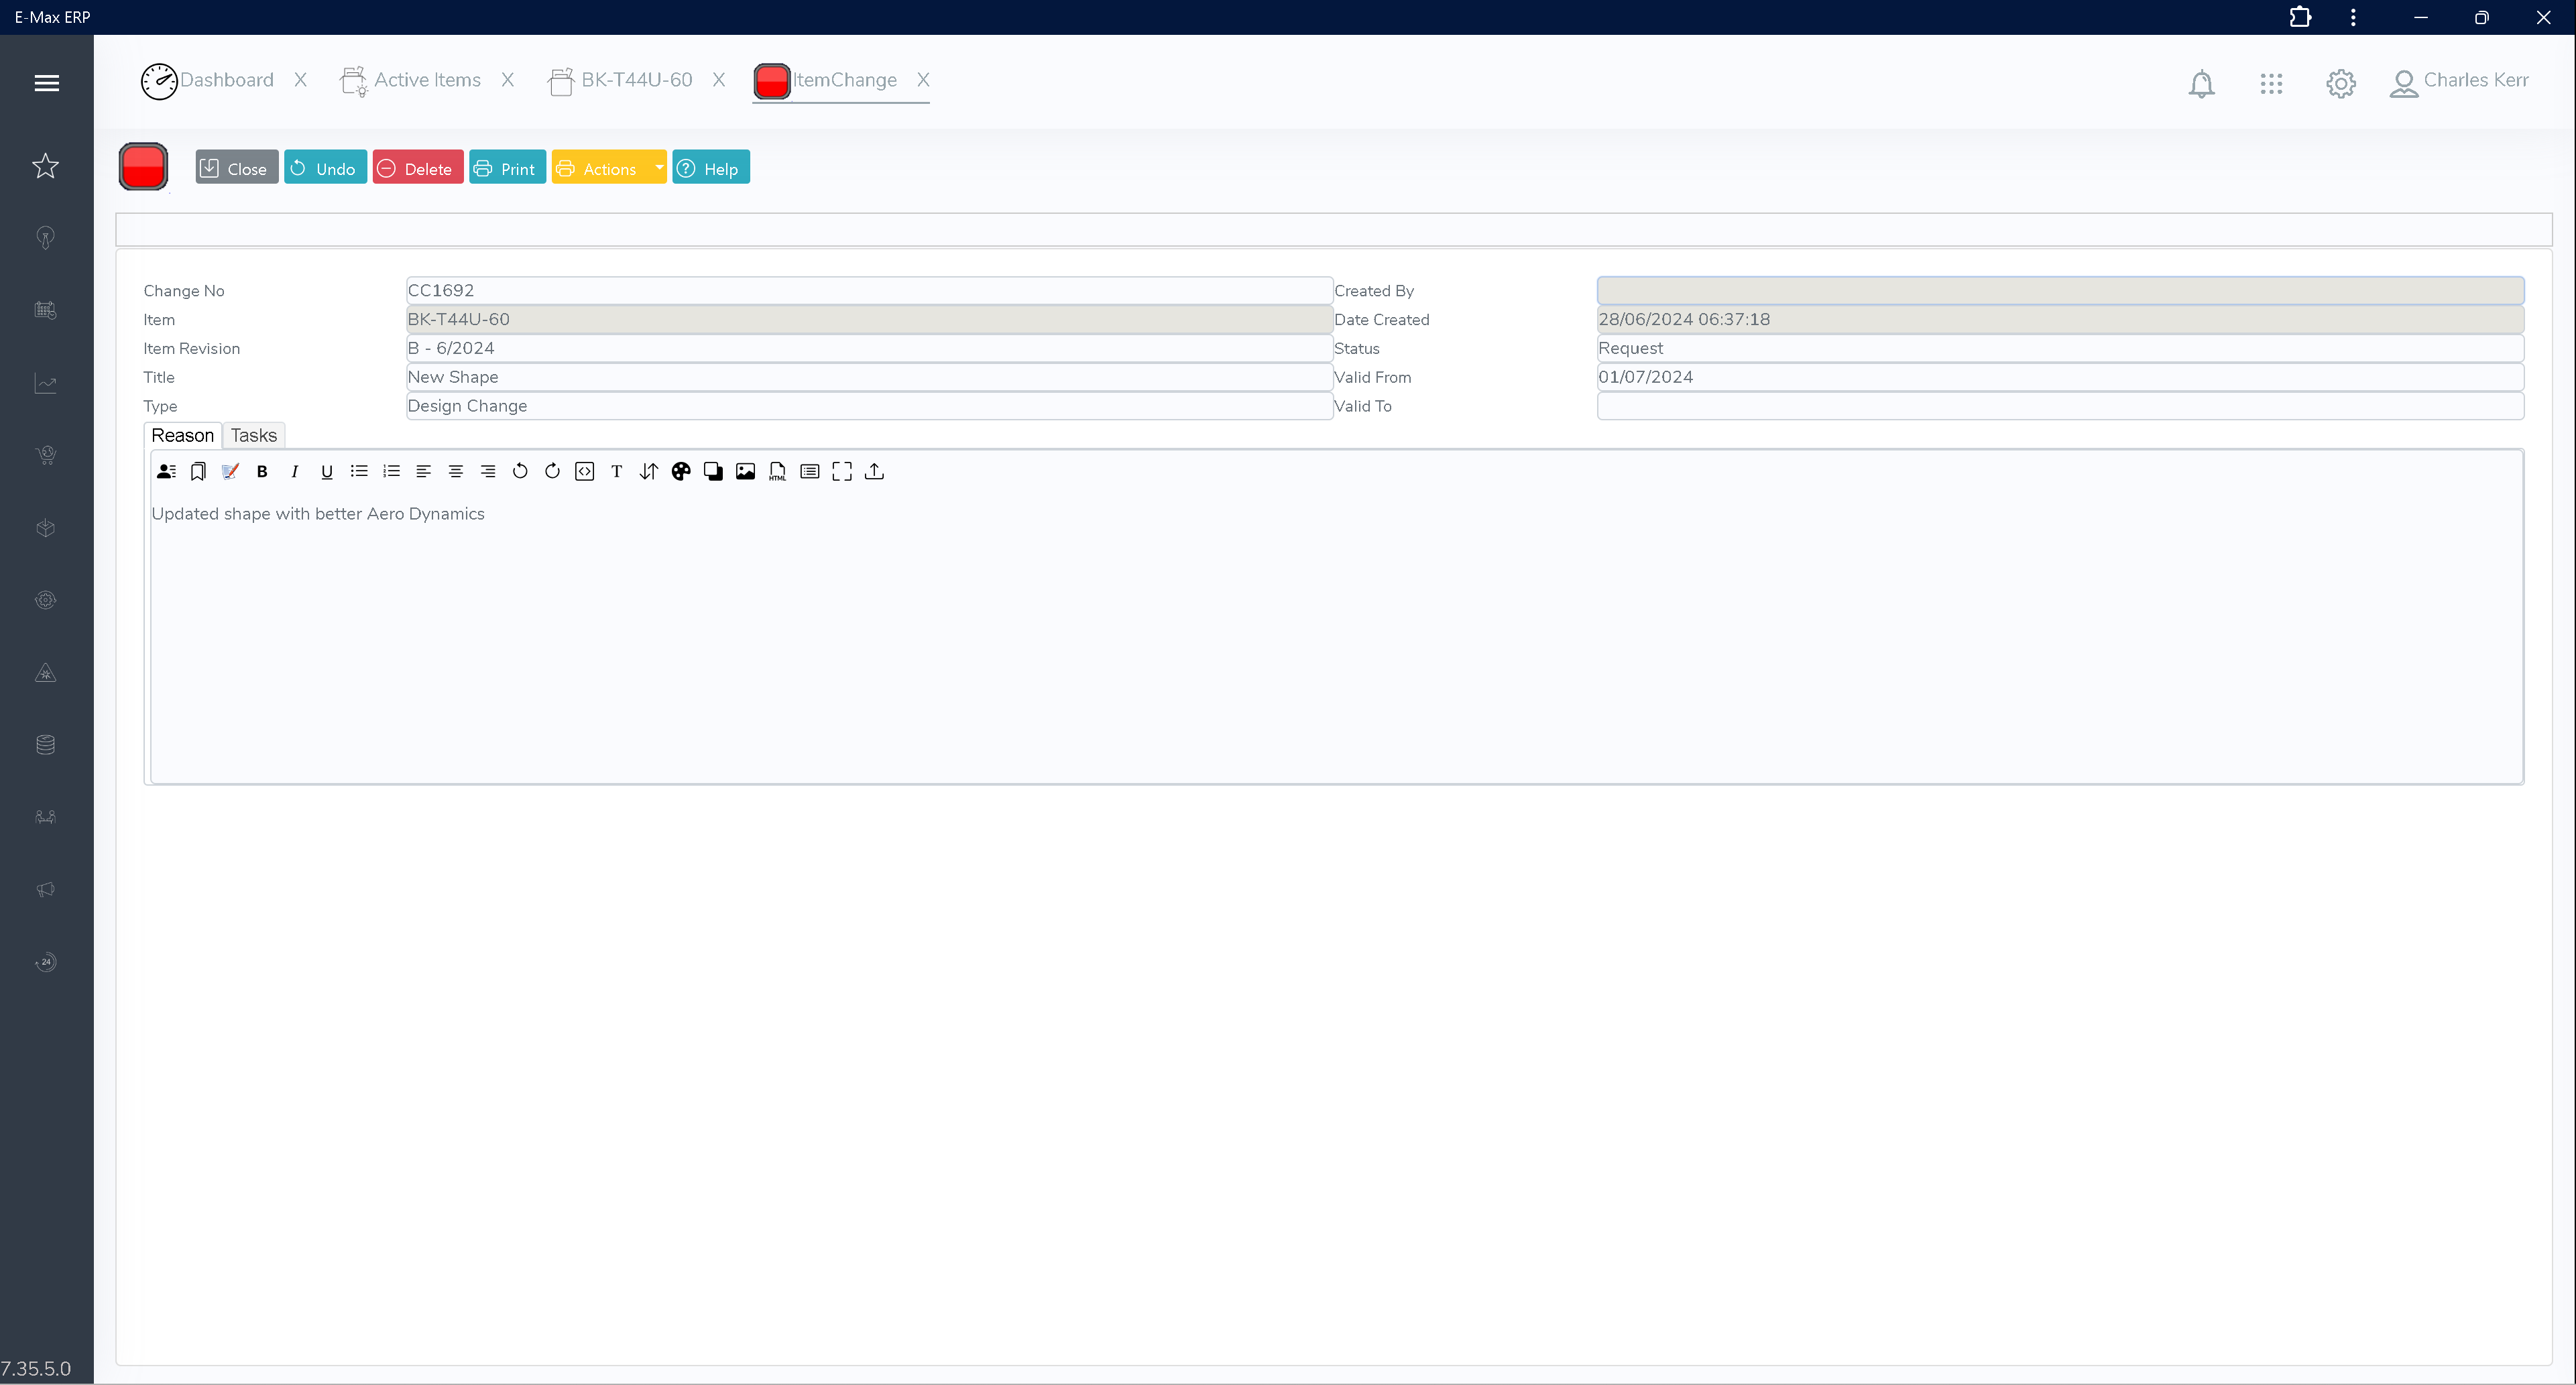2576x1385 pixels.
Task: Toggle fullscreen editor mode
Action: click(x=842, y=472)
